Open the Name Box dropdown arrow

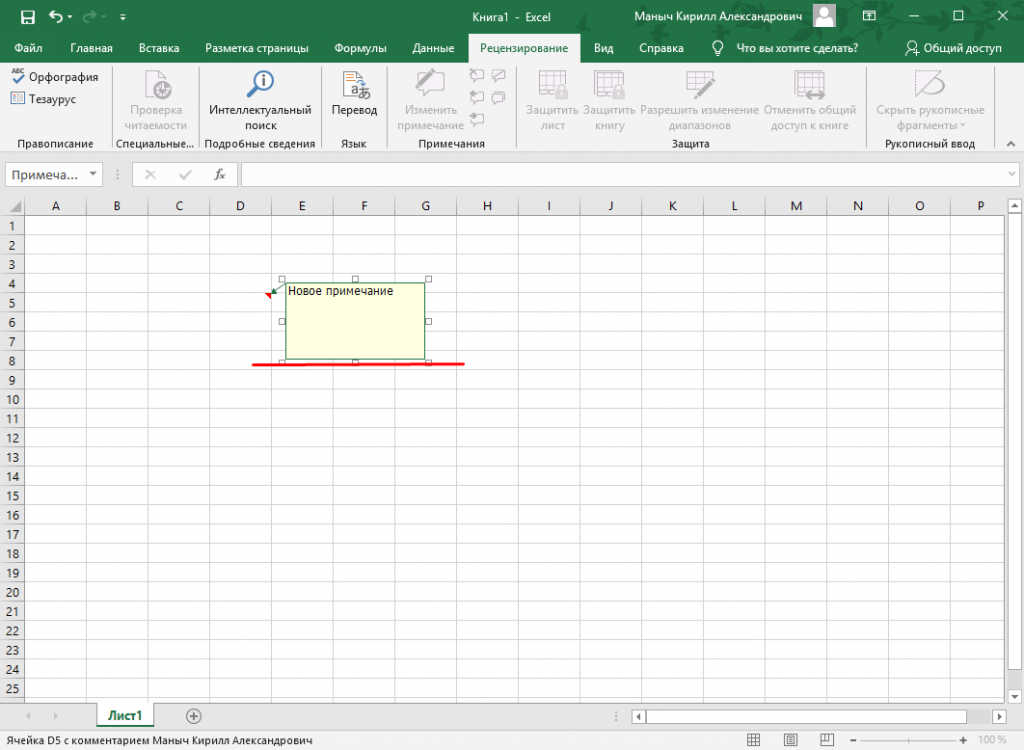pyautogui.click(x=93, y=174)
